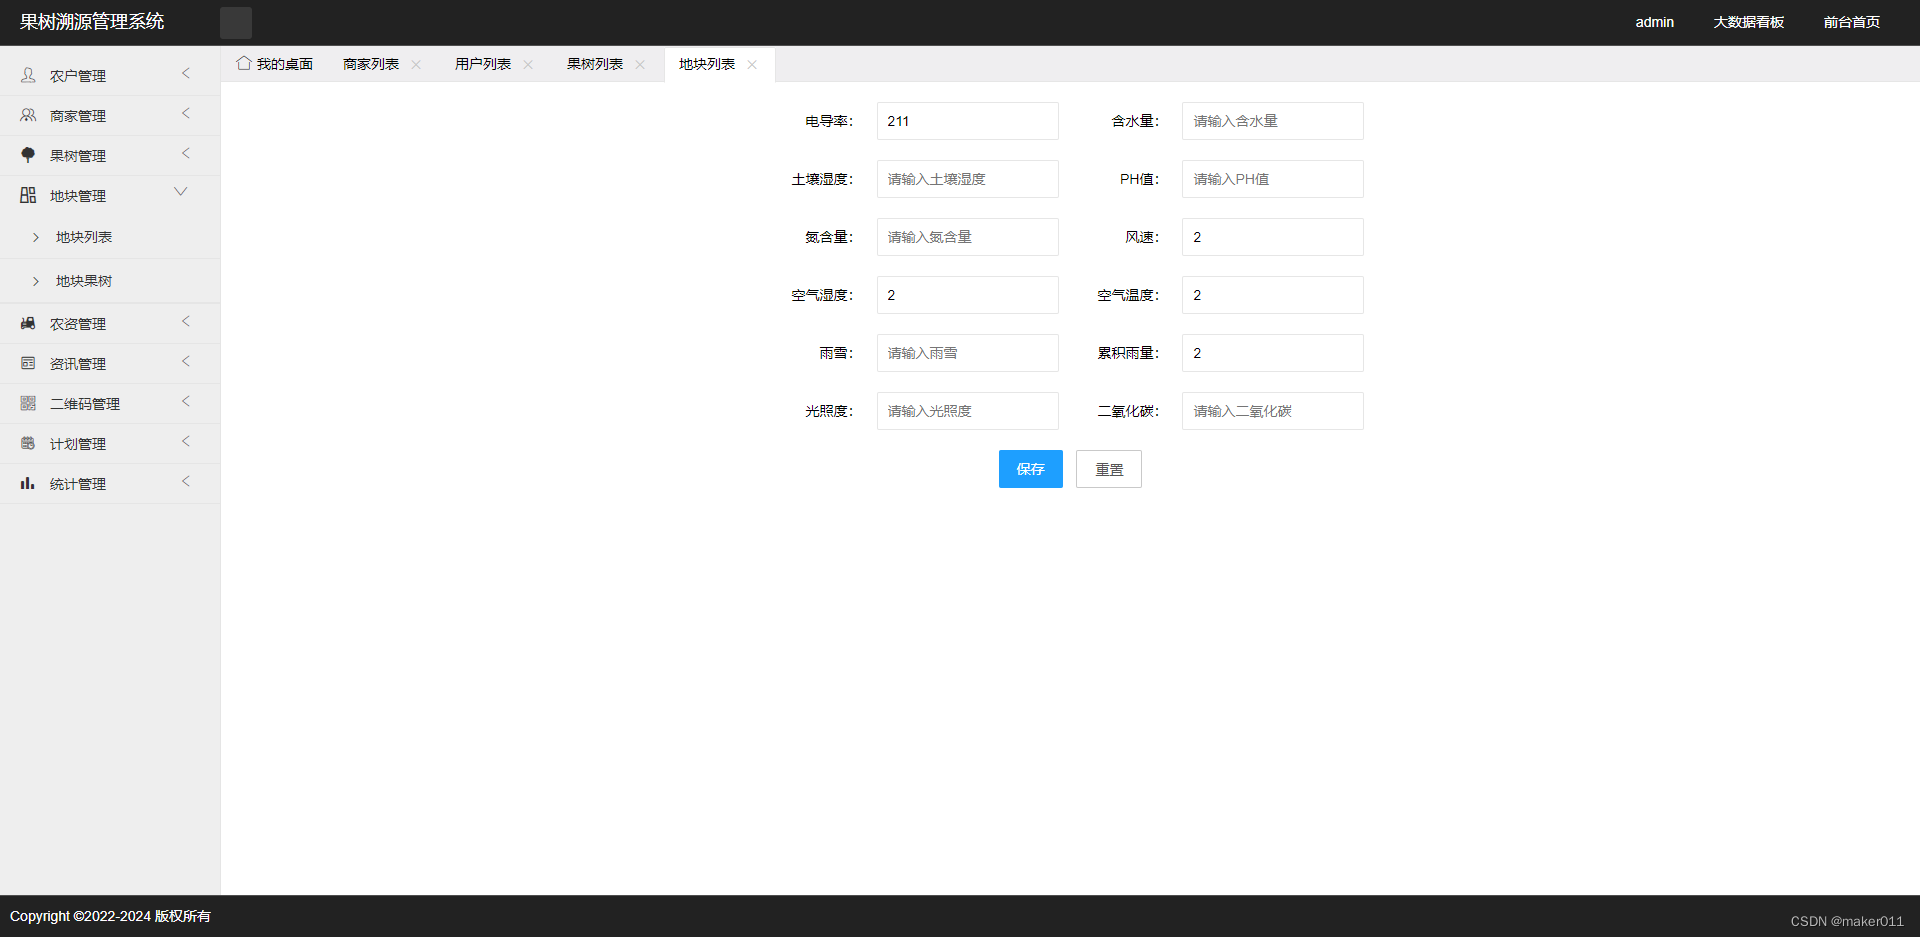1920x937 pixels.
Task: Open 地块列表 in the sidebar
Action: click(x=110, y=237)
